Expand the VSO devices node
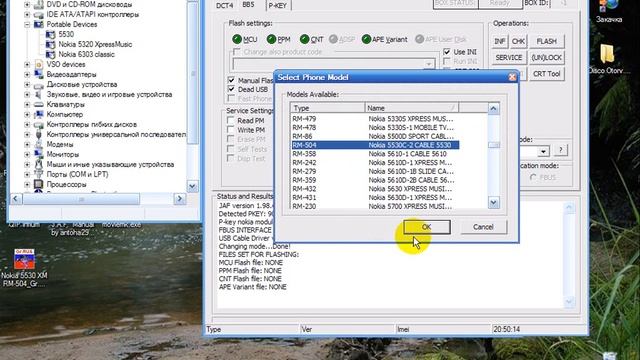This screenshot has width=640, height=360. pos(27,64)
